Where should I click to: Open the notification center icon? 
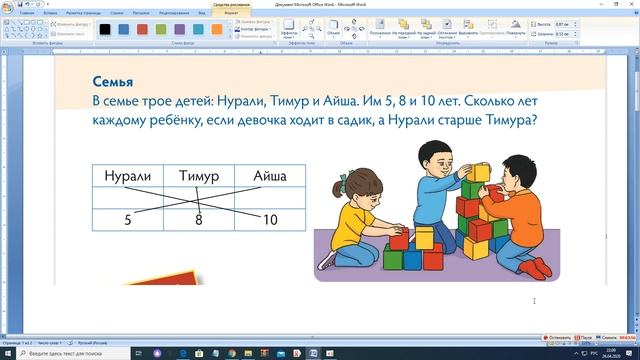[629, 353]
